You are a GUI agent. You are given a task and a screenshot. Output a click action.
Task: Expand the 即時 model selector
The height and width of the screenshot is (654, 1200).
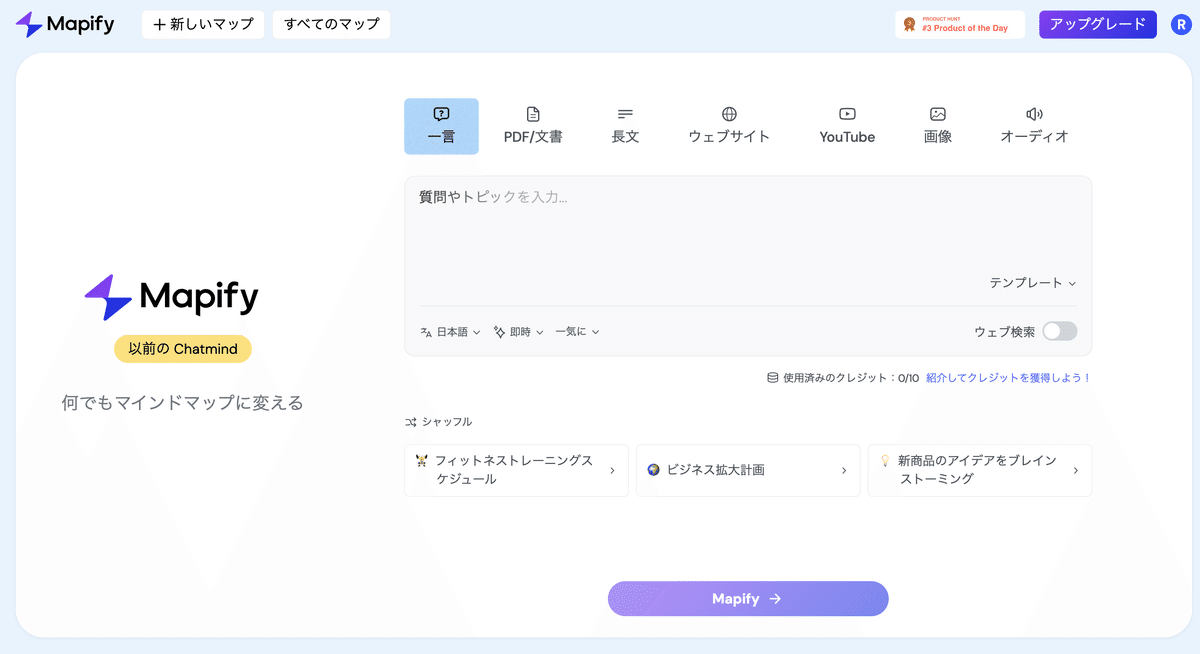518,331
